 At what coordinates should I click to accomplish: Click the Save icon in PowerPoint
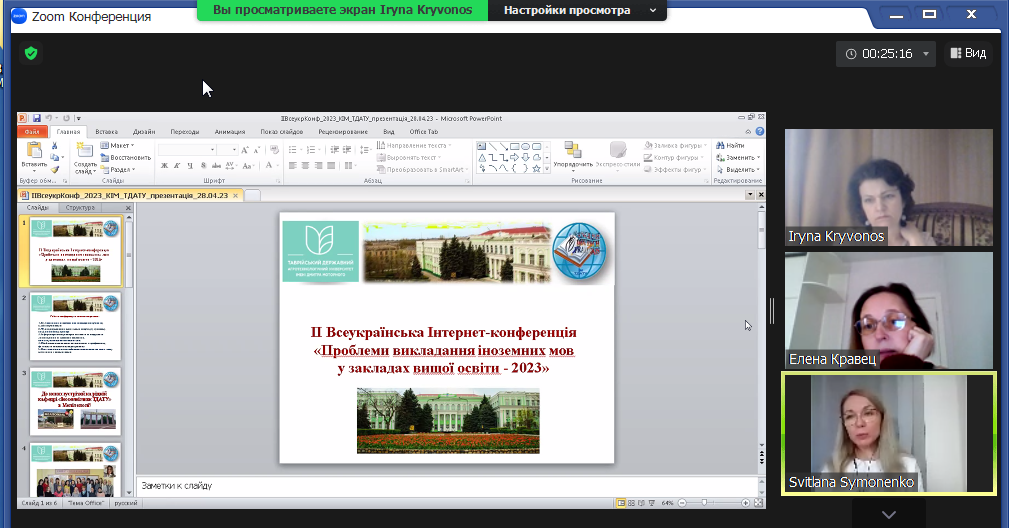[36, 119]
